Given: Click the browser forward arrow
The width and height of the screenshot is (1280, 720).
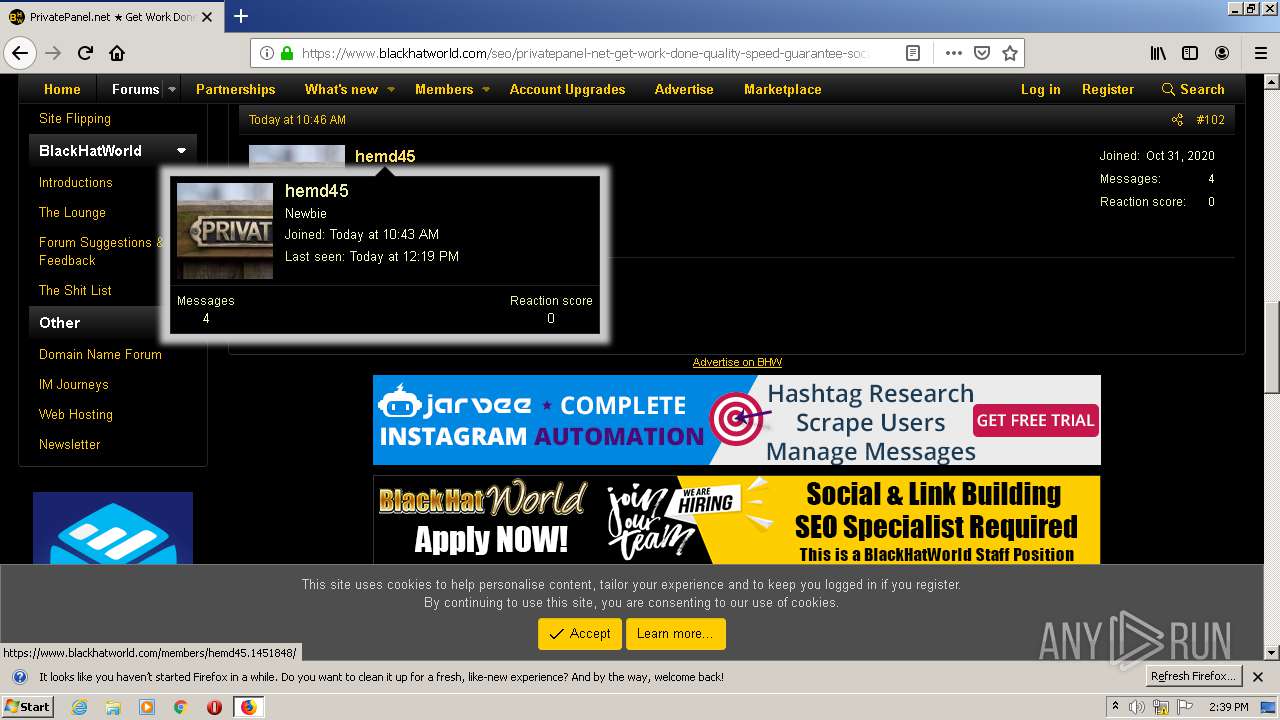Looking at the screenshot, I should tap(53, 53).
